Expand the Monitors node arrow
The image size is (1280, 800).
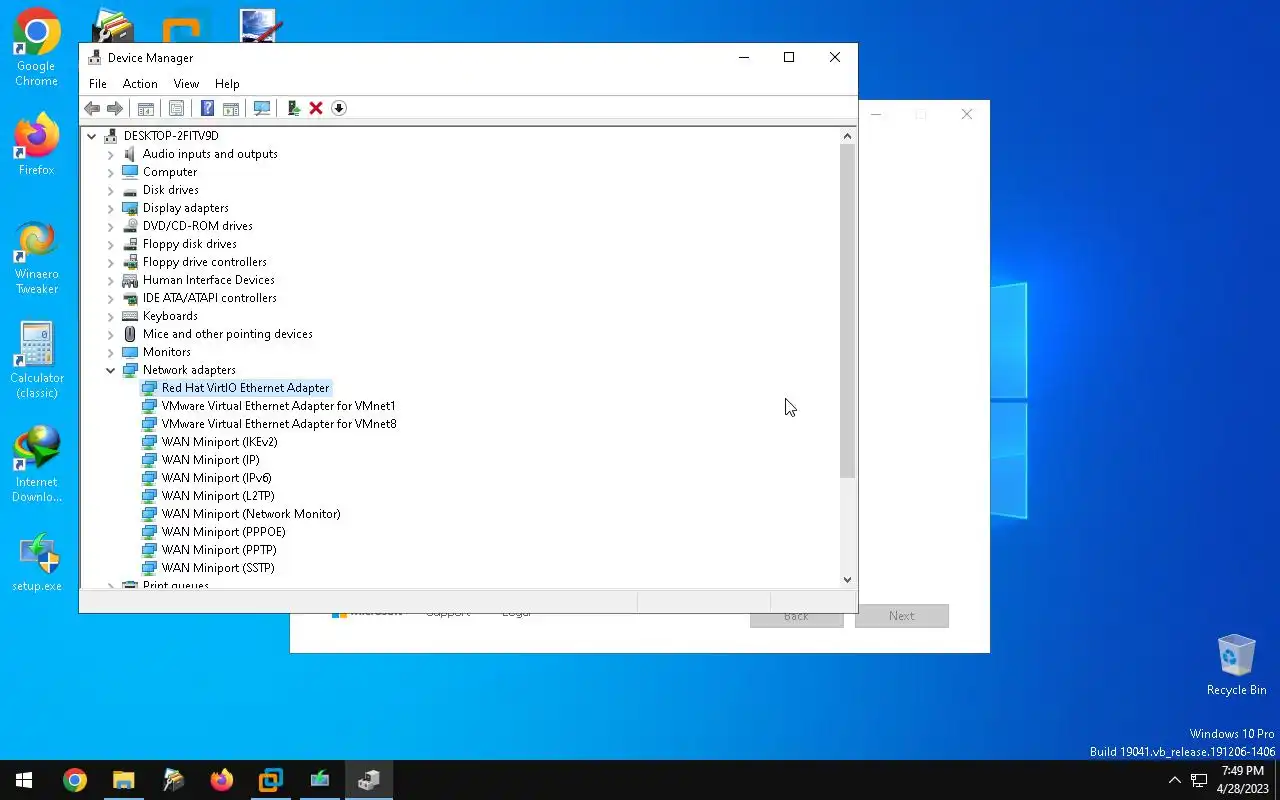pos(111,352)
